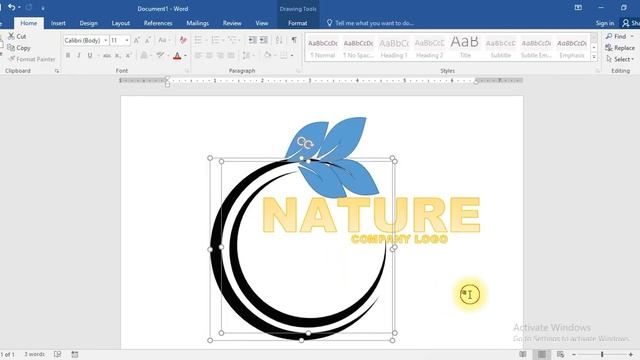Switch to the Insert tab
This screenshot has height=360, width=640.
[x=58, y=23]
